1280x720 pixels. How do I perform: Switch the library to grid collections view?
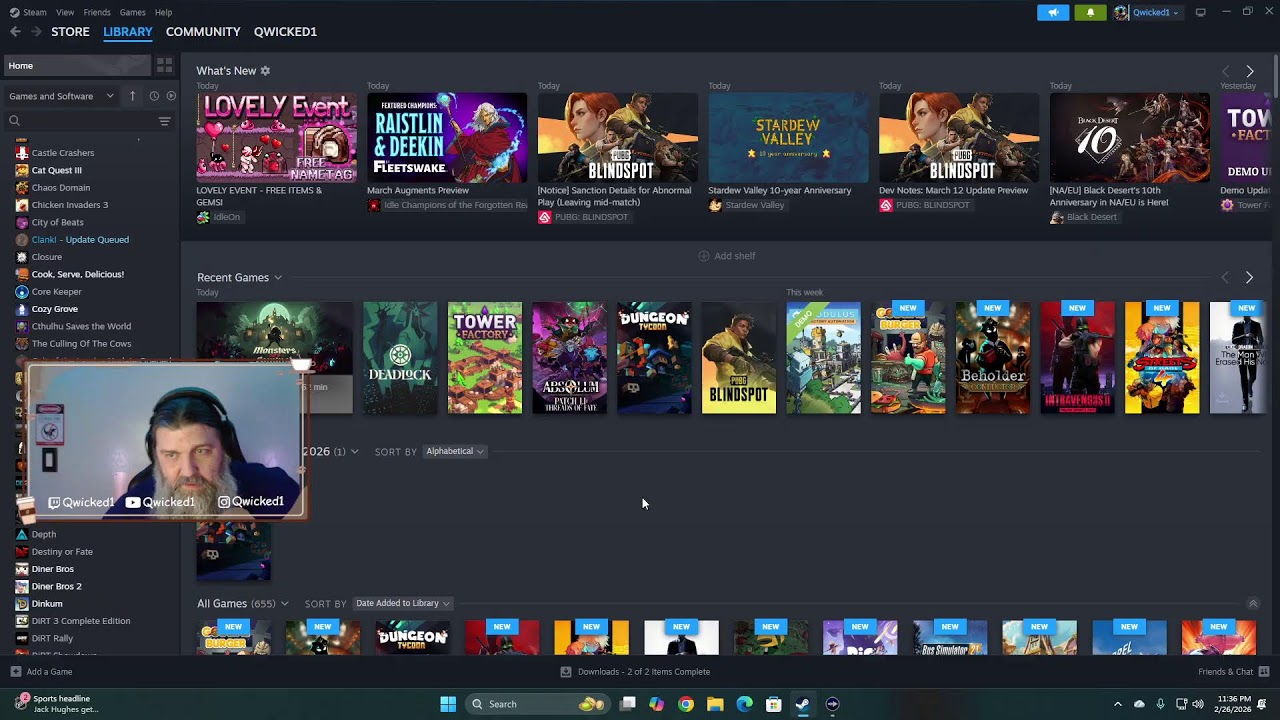[164, 65]
